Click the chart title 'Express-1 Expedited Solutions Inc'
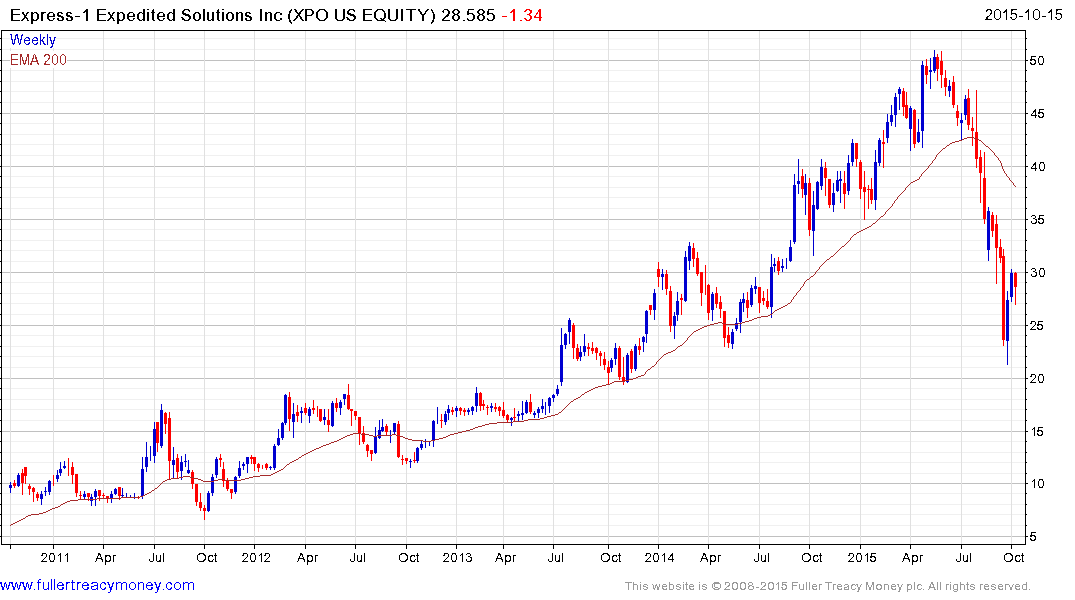 pyautogui.click(x=146, y=15)
